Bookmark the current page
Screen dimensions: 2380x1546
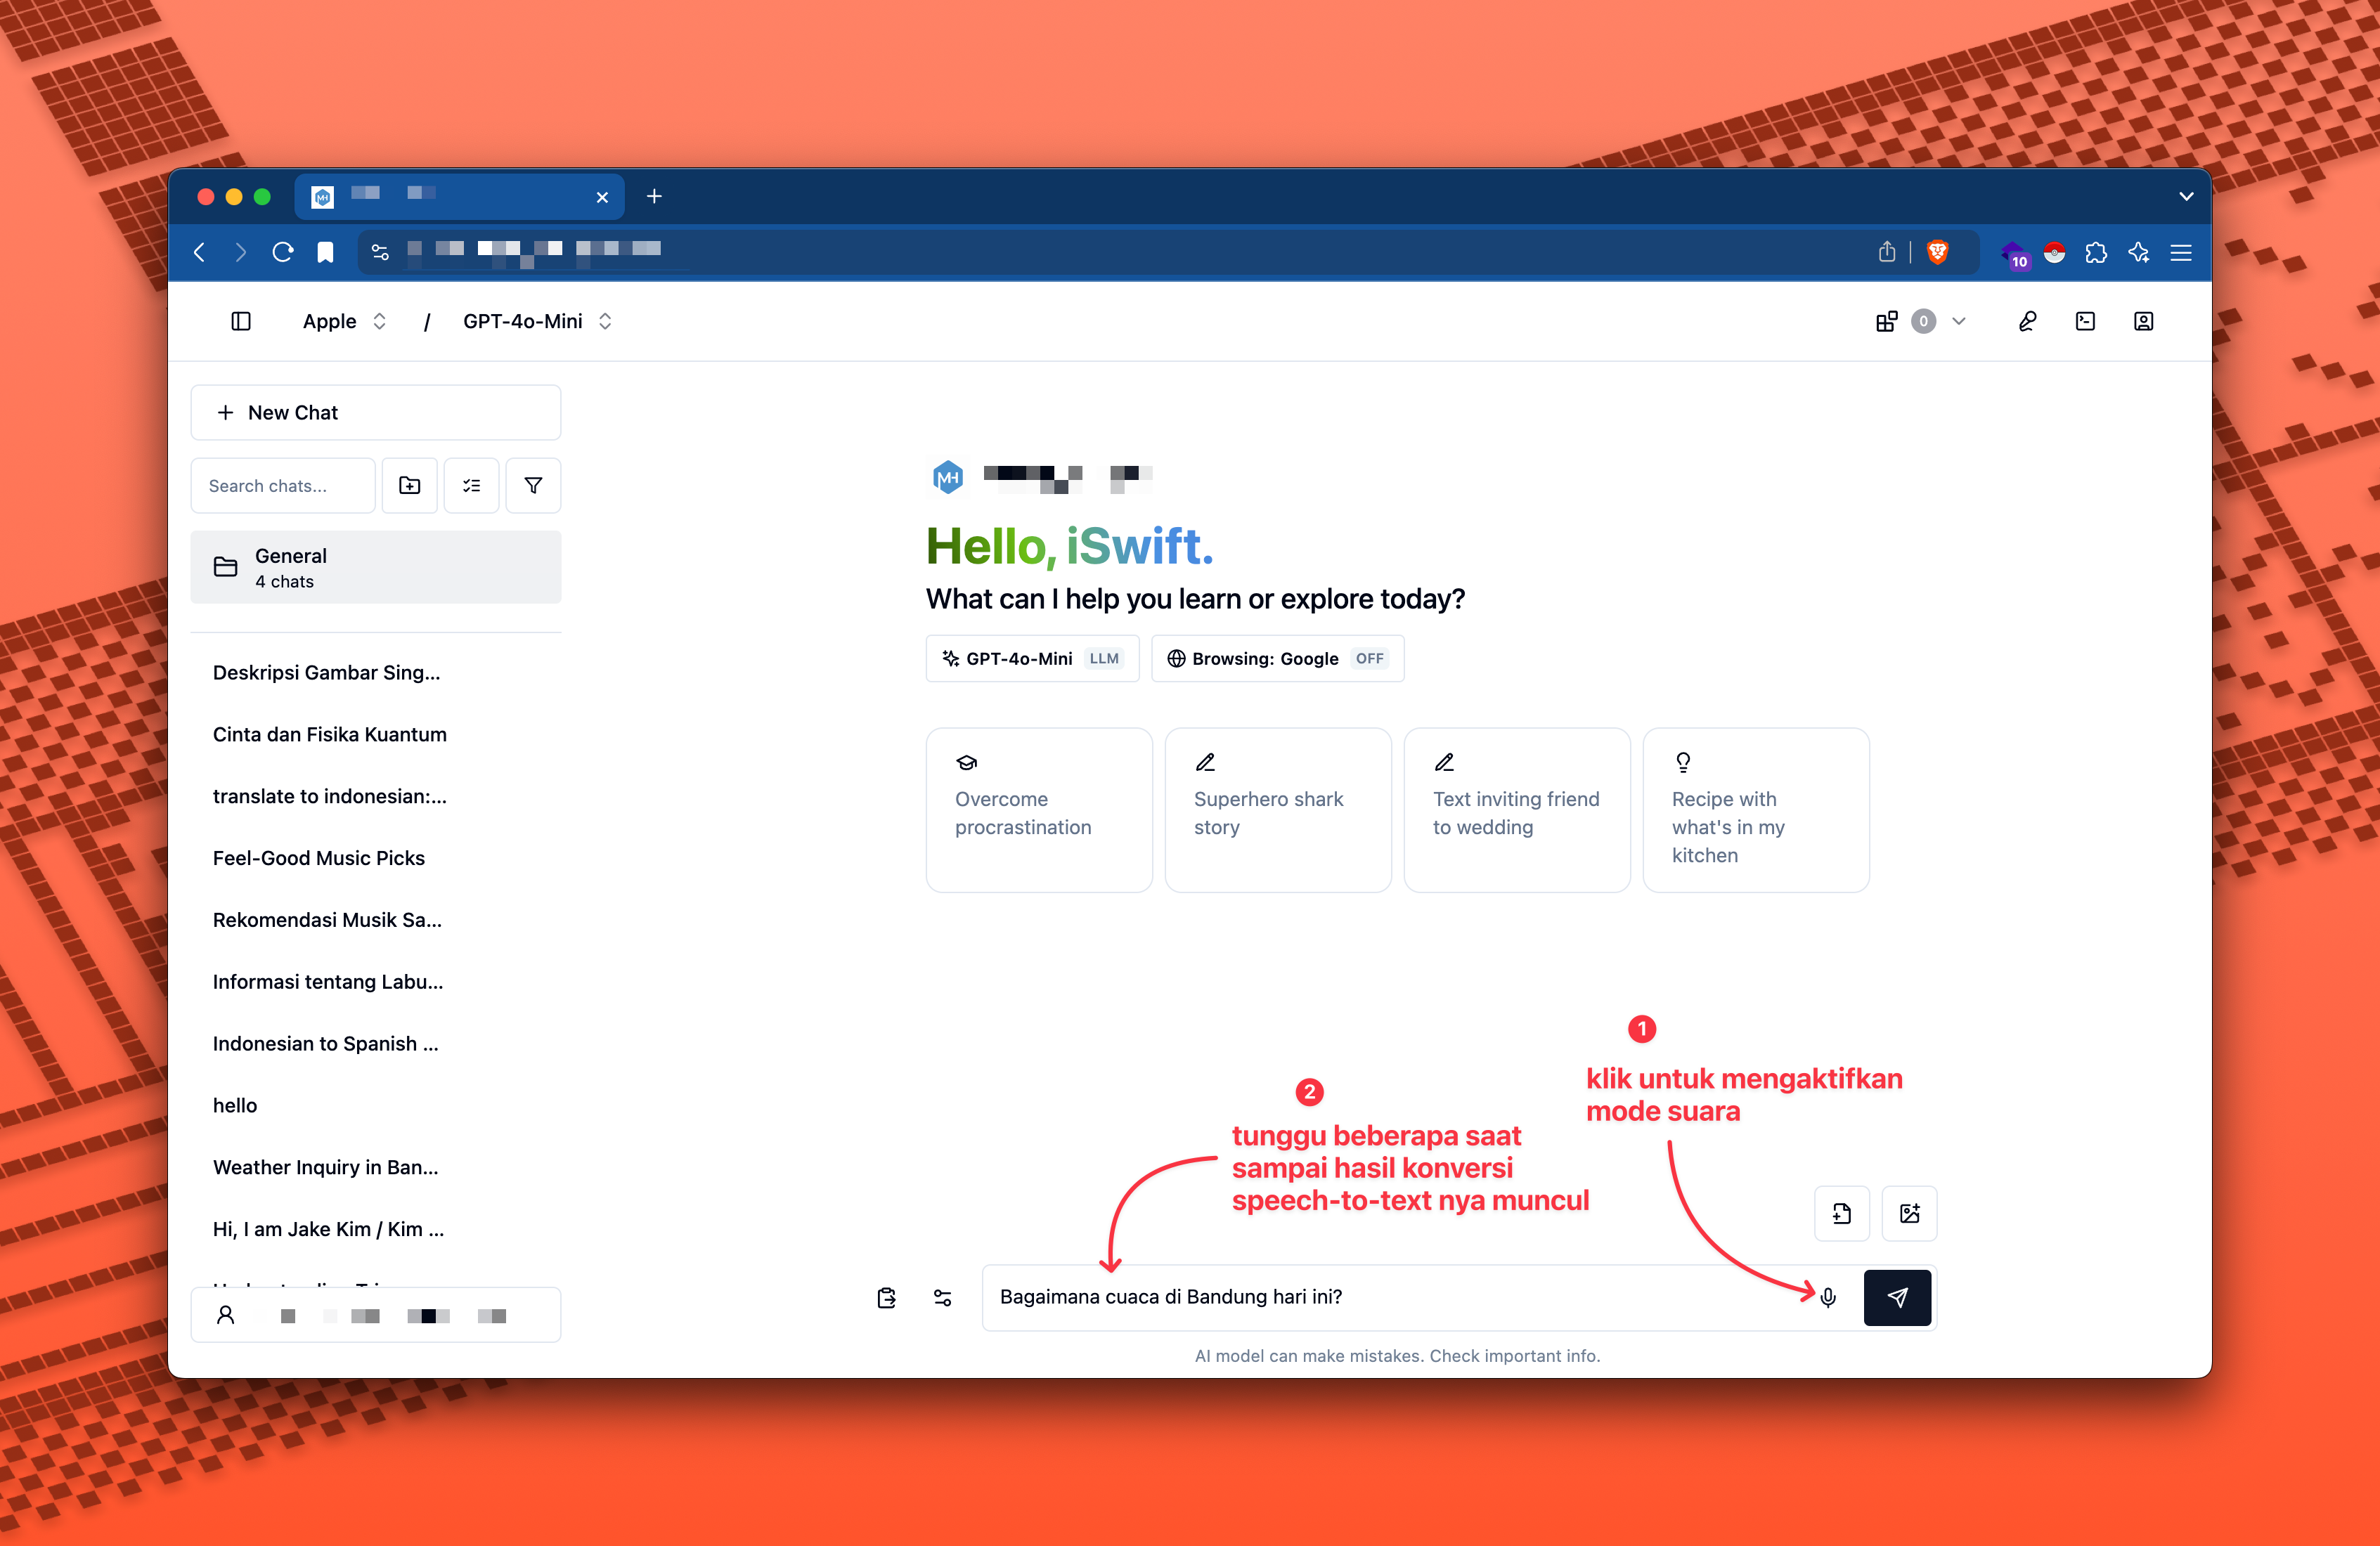tap(325, 252)
